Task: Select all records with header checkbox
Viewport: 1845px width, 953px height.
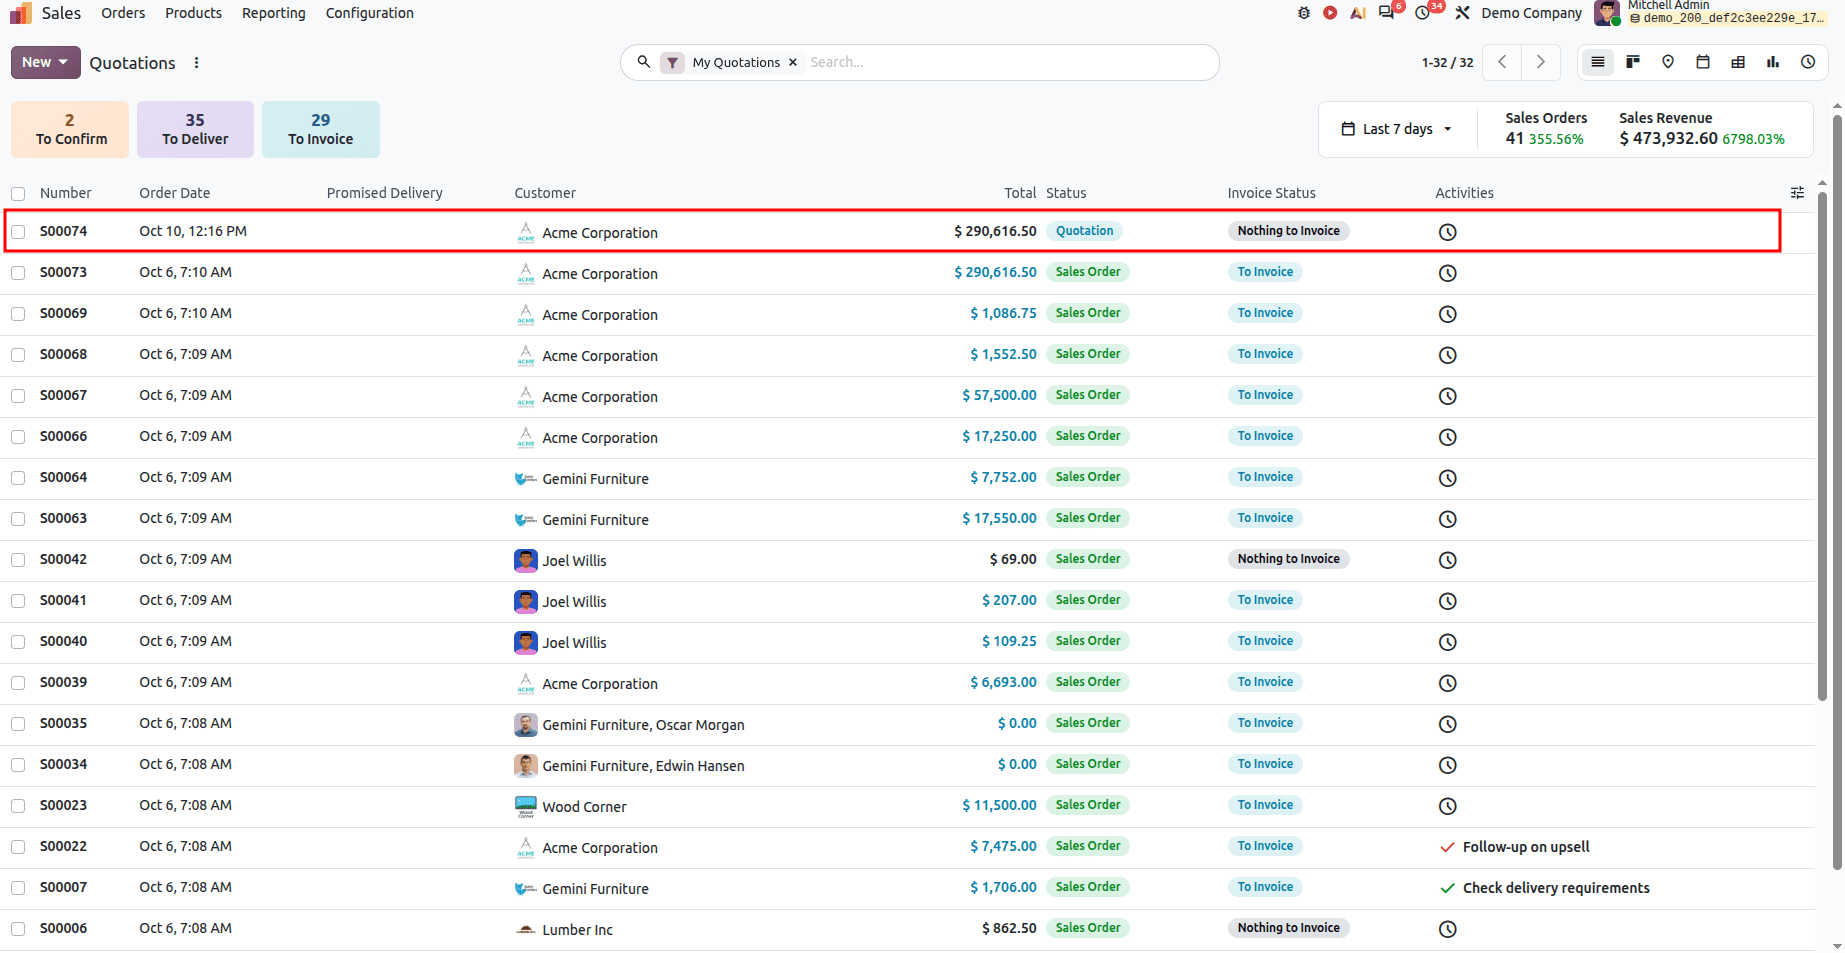Action: pyautogui.click(x=18, y=194)
